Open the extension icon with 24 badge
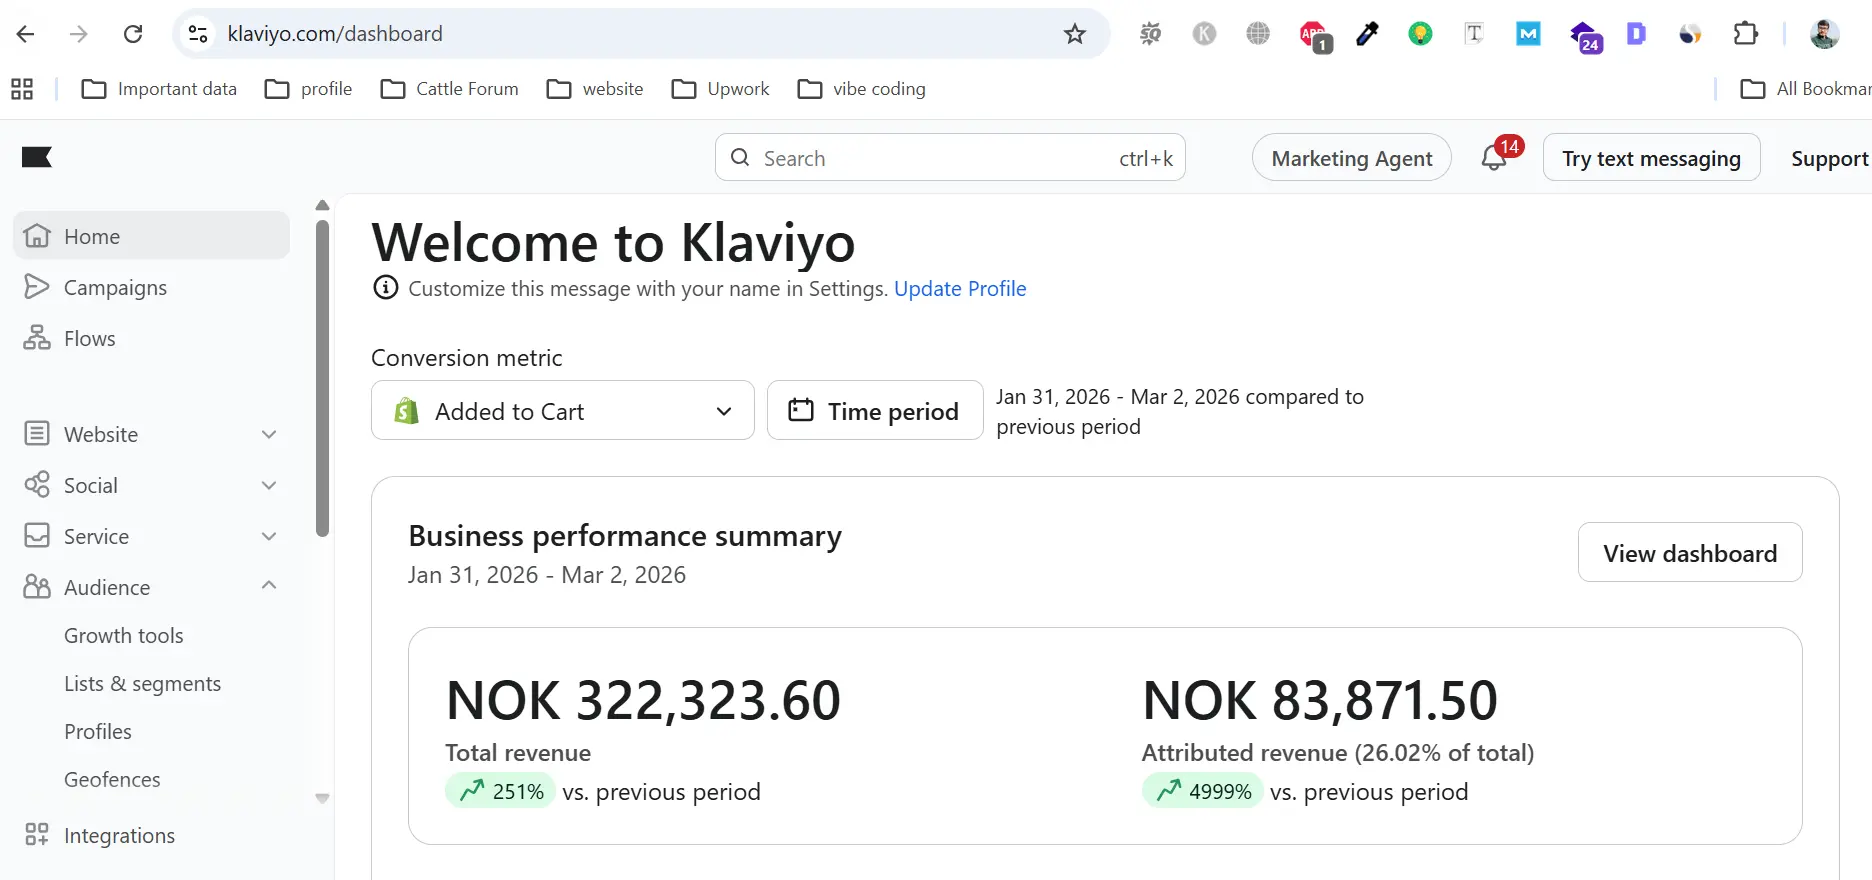Screen dimensions: 1872x880 pos(1585,37)
